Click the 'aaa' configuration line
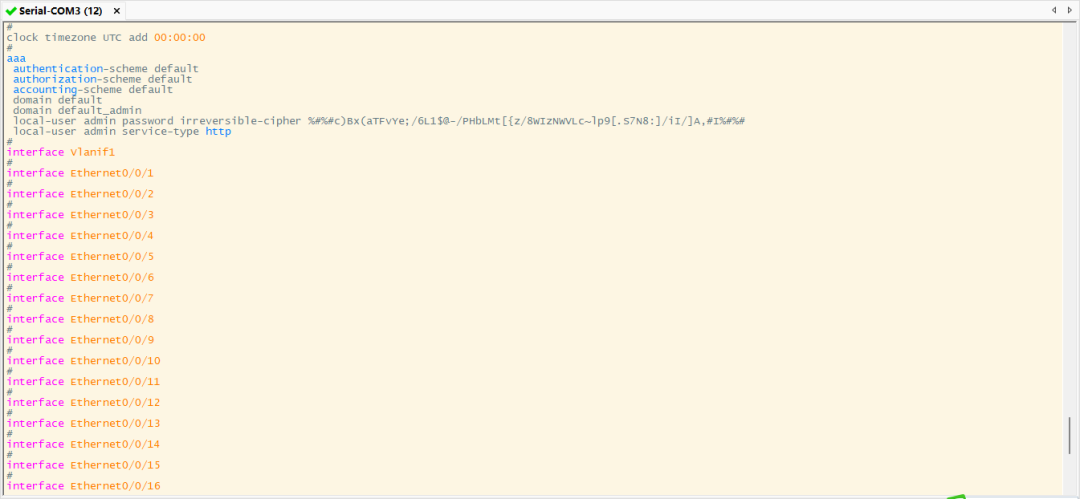The width and height of the screenshot is (1080, 499). click(x=17, y=58)
